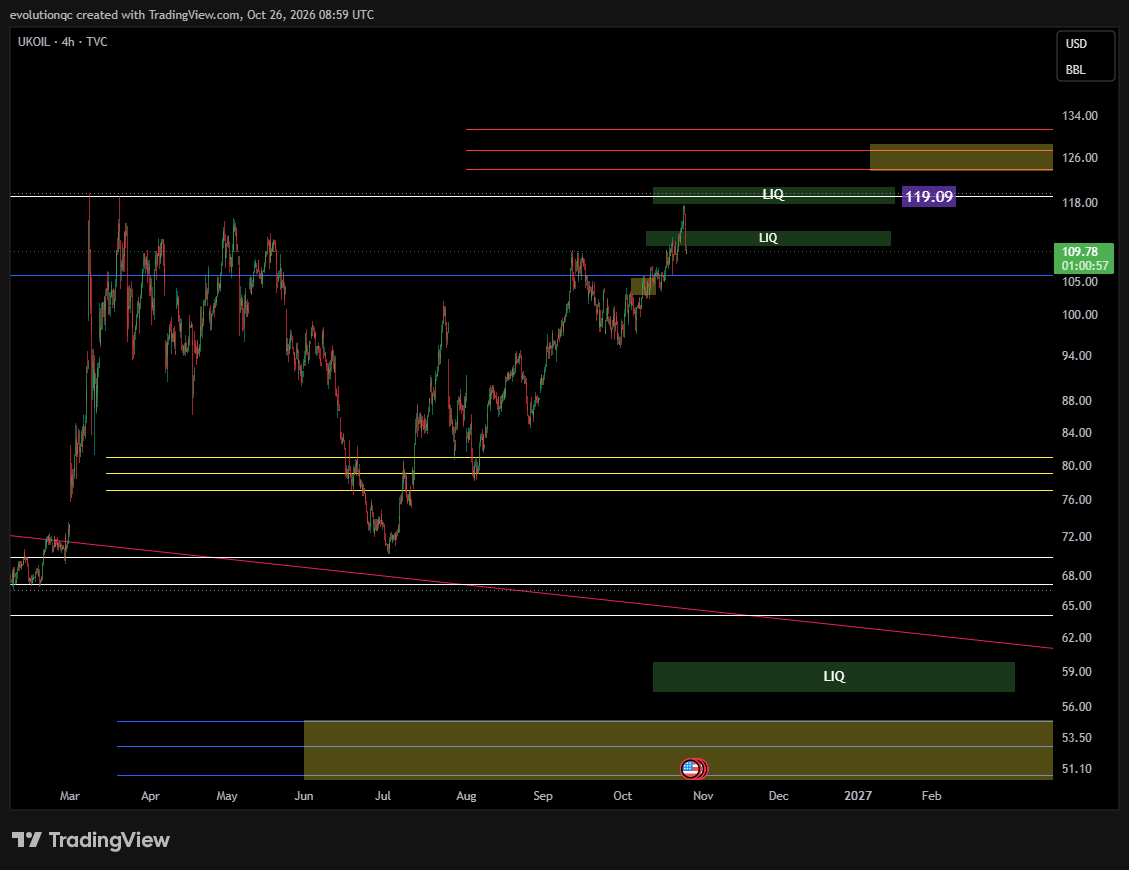Image resolution: width=1129 pixels, height=870 pixels.
Task: Click the BBL unit label
Action: coord(1076,70)
